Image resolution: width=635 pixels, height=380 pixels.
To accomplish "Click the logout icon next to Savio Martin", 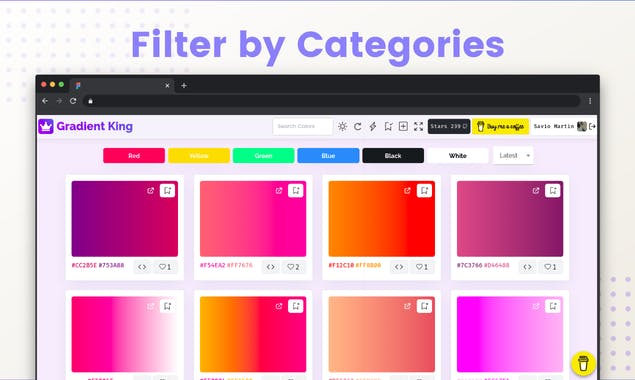I will (592, 126).
